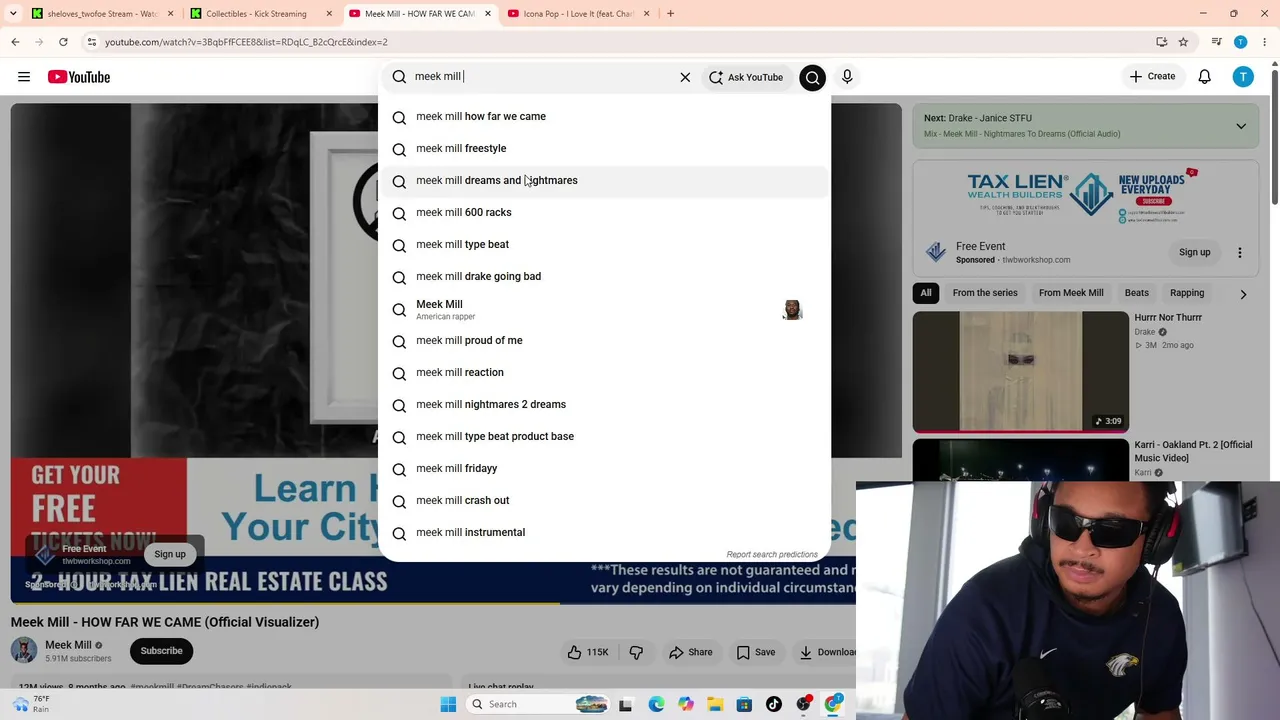Subscribe to the Meek Mill channel
Screen dimensions: 1280x720
[x=161, y=651]
